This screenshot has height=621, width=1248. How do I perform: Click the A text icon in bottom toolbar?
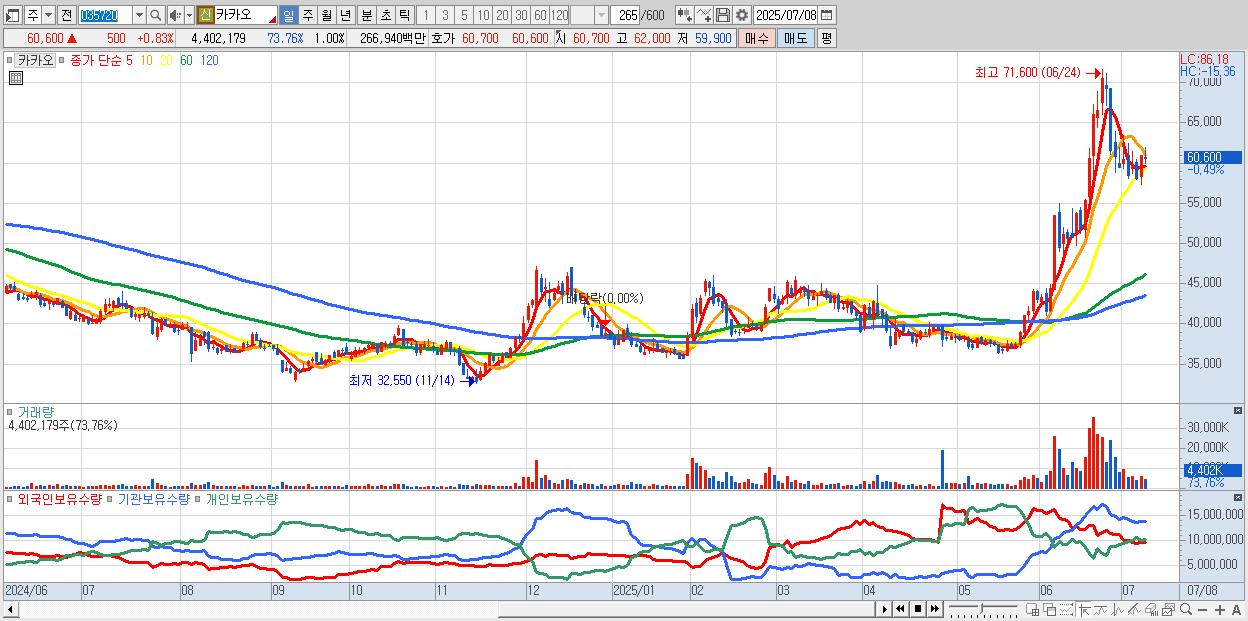pos(1236,609)
